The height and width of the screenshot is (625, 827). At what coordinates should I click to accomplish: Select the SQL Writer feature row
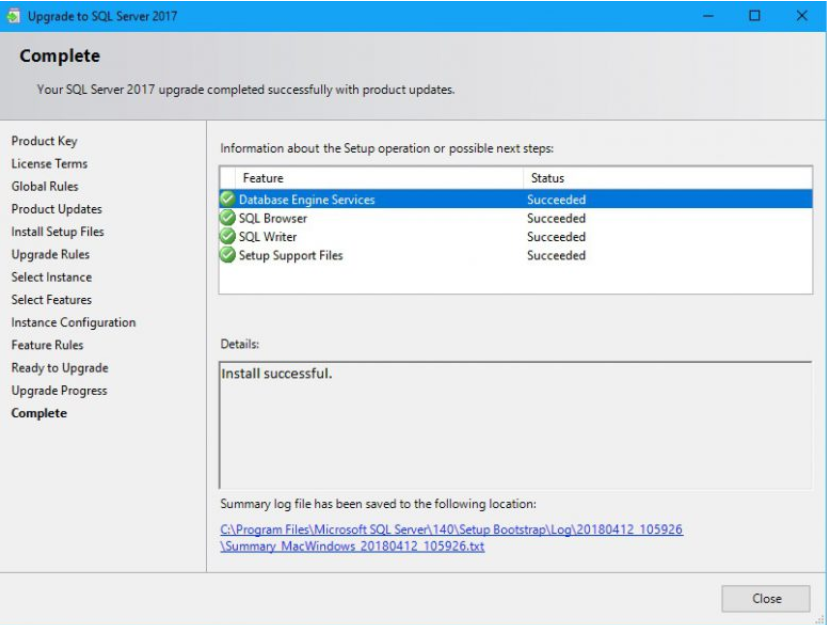pos(515,236)
